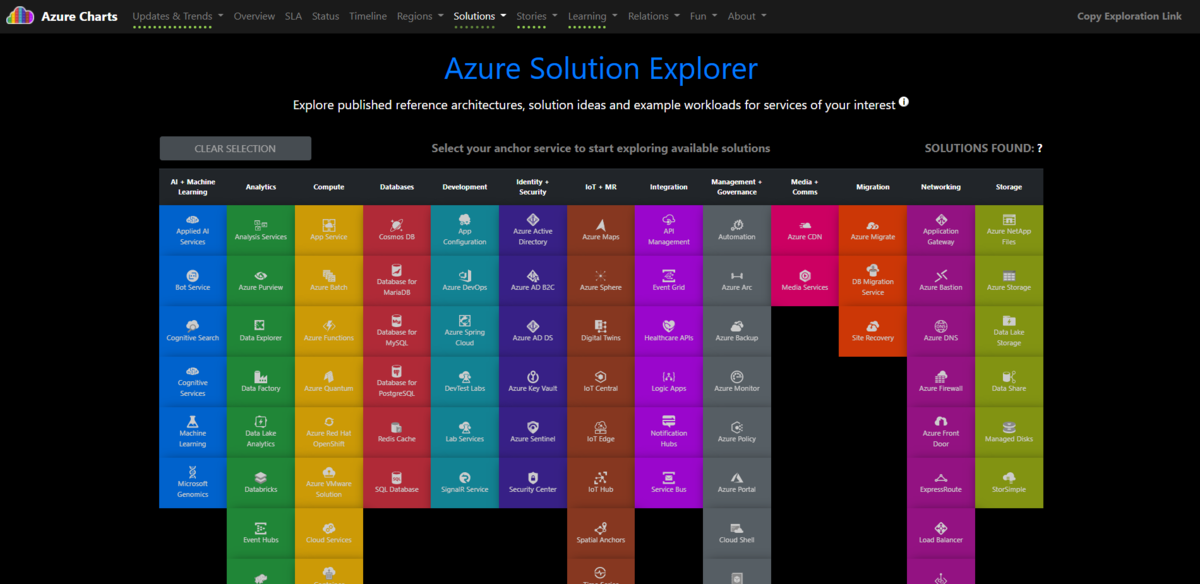This screenshot has height=584, width=1200.
Task: Select the Azure Quantum tile
Action: point(329,381)
